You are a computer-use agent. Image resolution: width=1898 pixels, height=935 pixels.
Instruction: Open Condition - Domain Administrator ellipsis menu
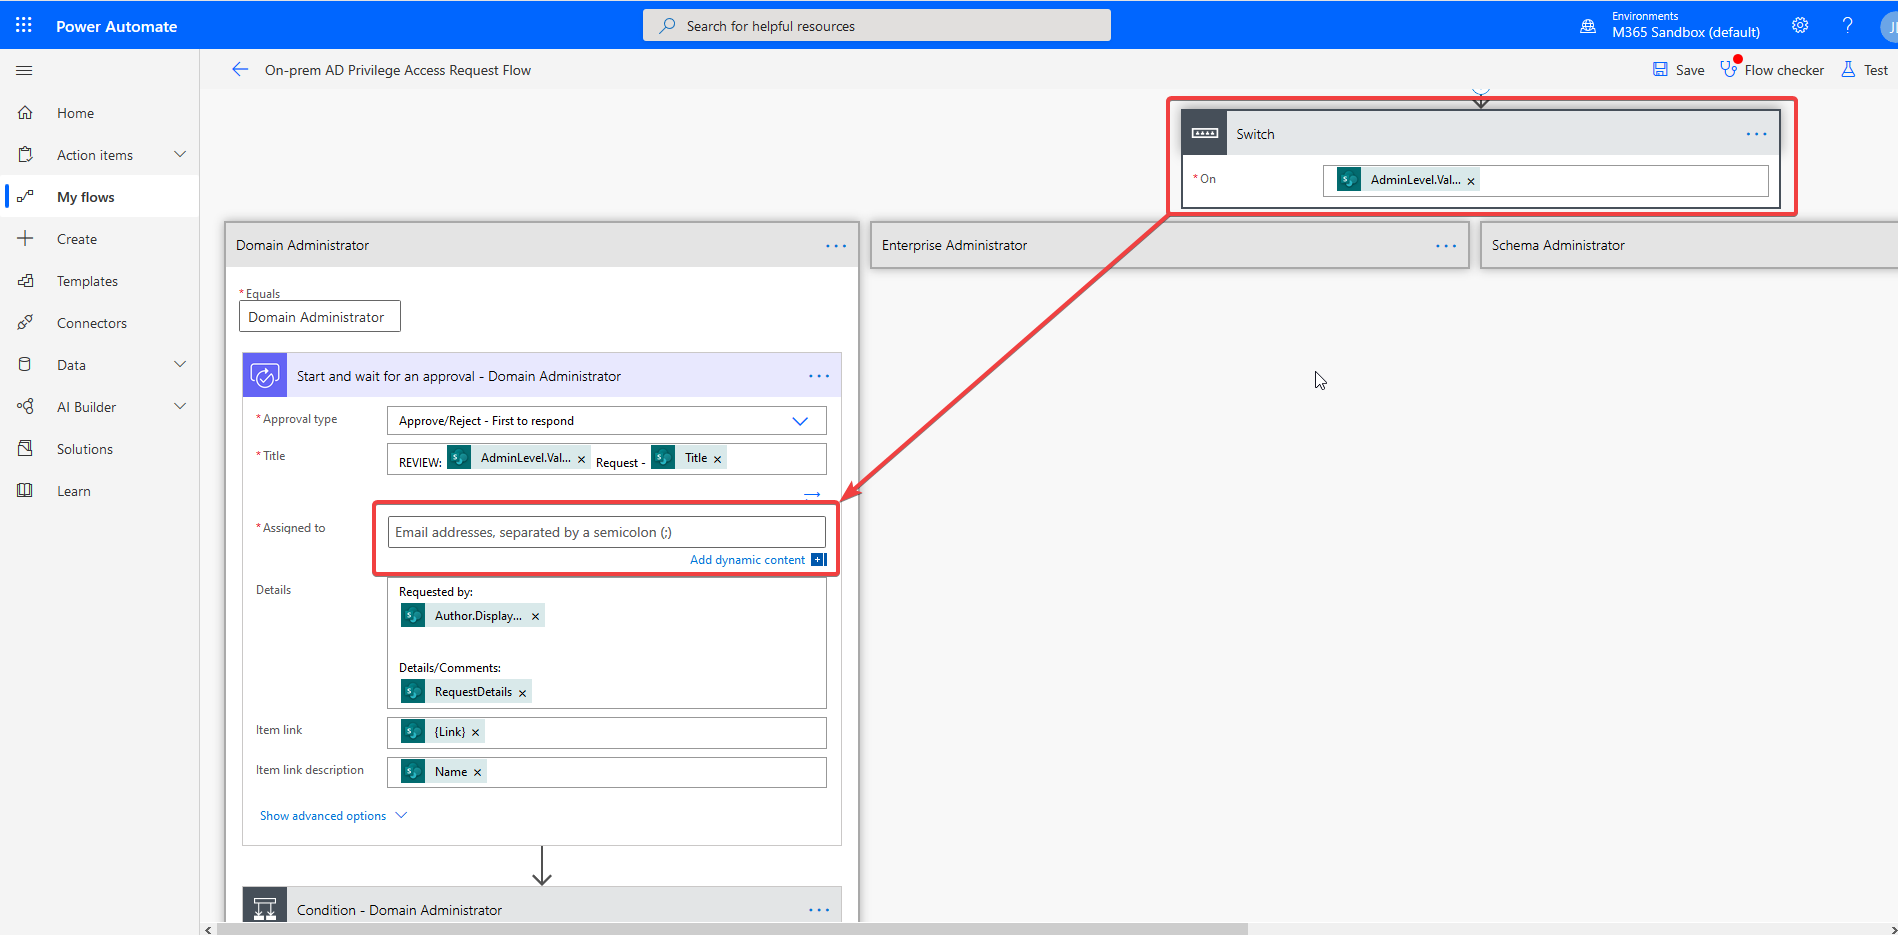tap(819, 910)
